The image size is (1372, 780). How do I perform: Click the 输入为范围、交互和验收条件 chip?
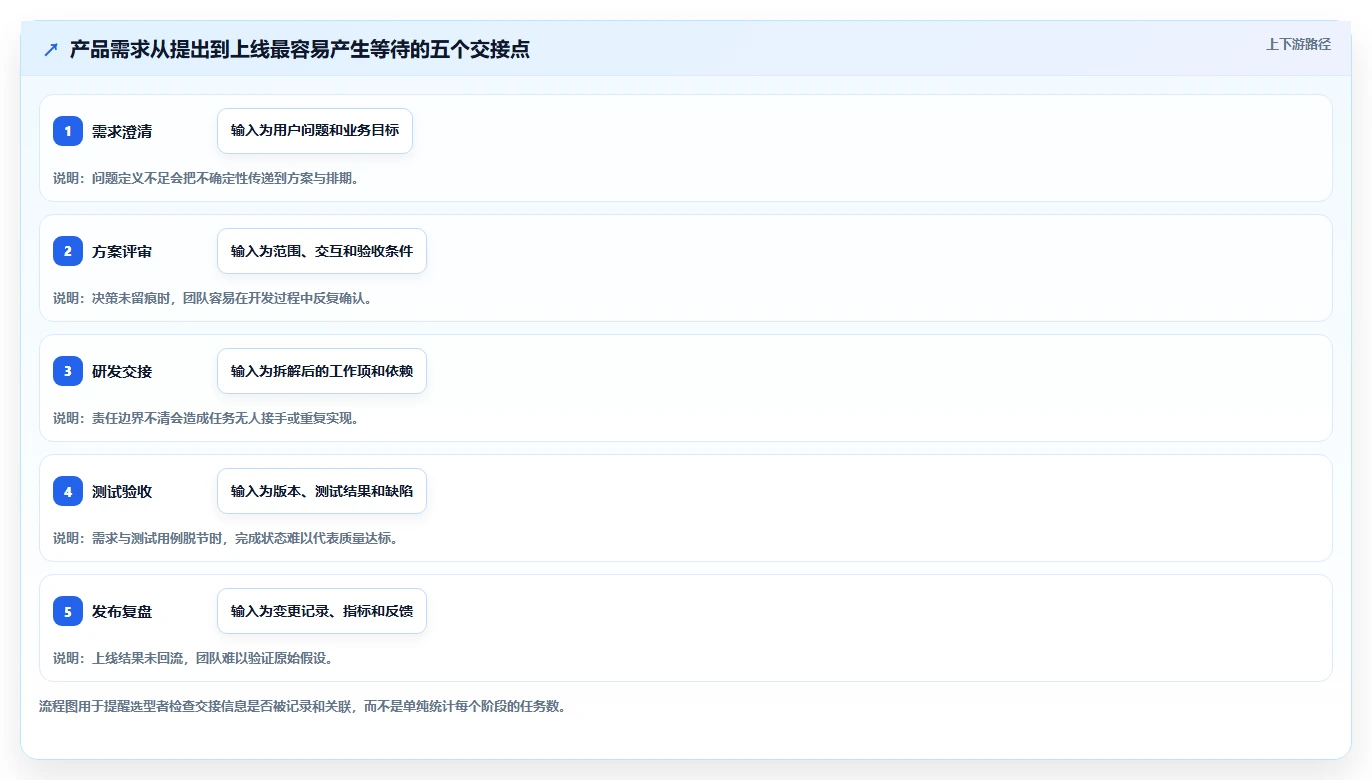point(322,251)
